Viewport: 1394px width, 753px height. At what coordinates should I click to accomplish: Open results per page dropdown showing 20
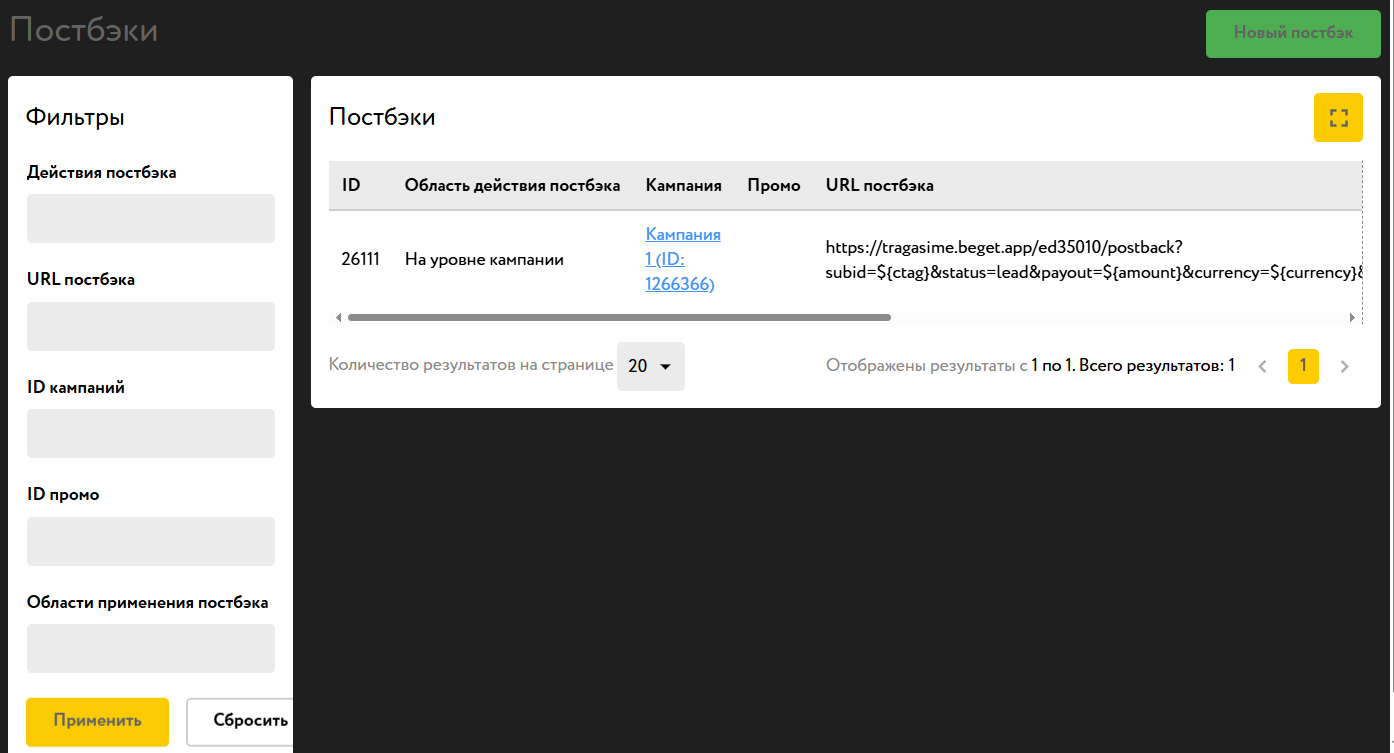[x=651, y=366]
